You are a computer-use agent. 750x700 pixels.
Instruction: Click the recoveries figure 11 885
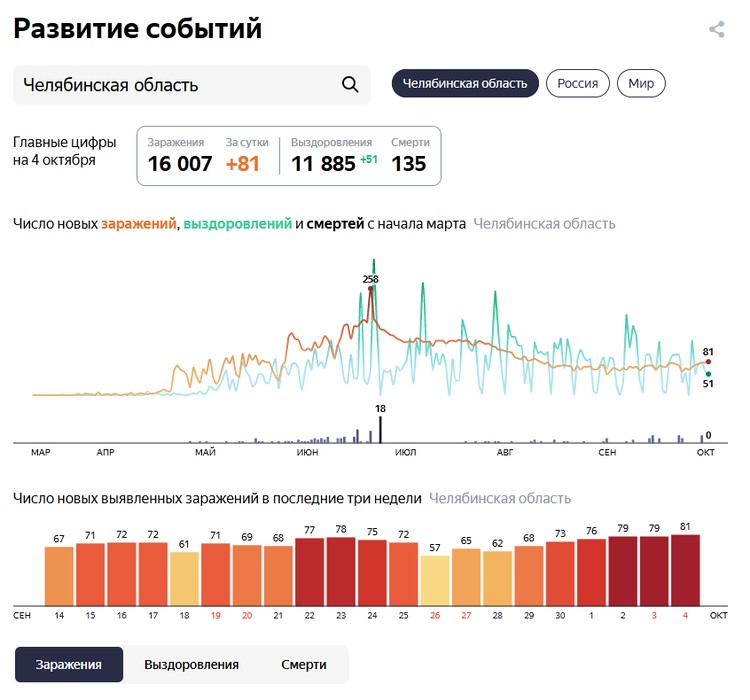(x=323, y=164)
